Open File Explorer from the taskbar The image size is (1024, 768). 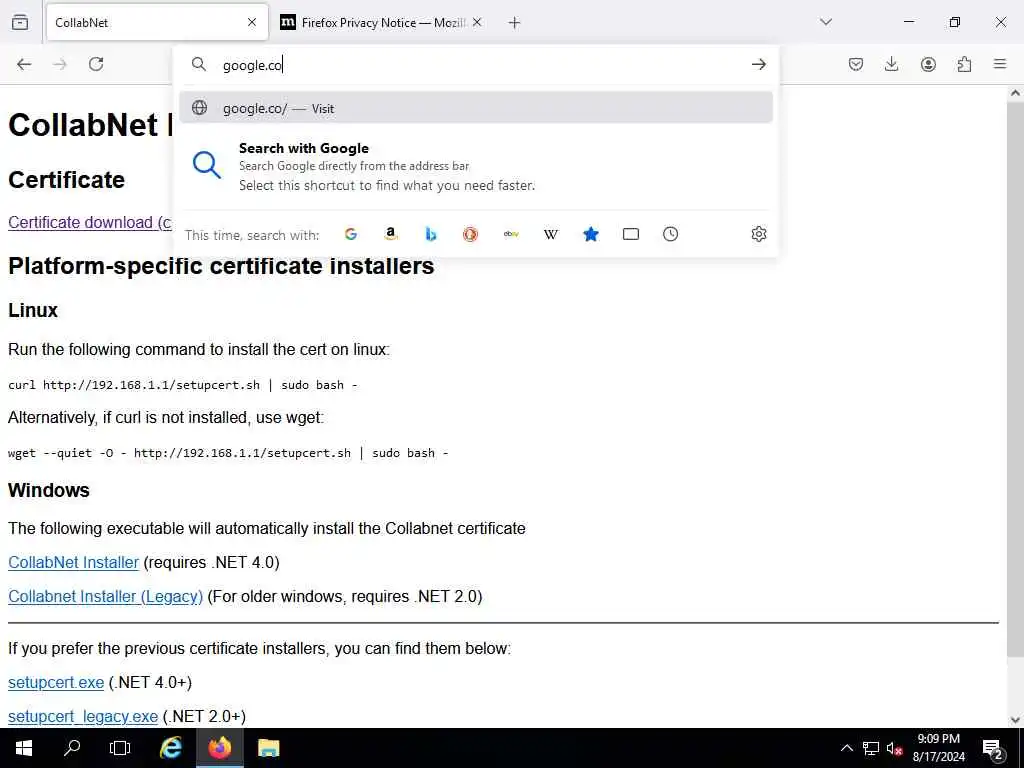(x=268, y=748)
